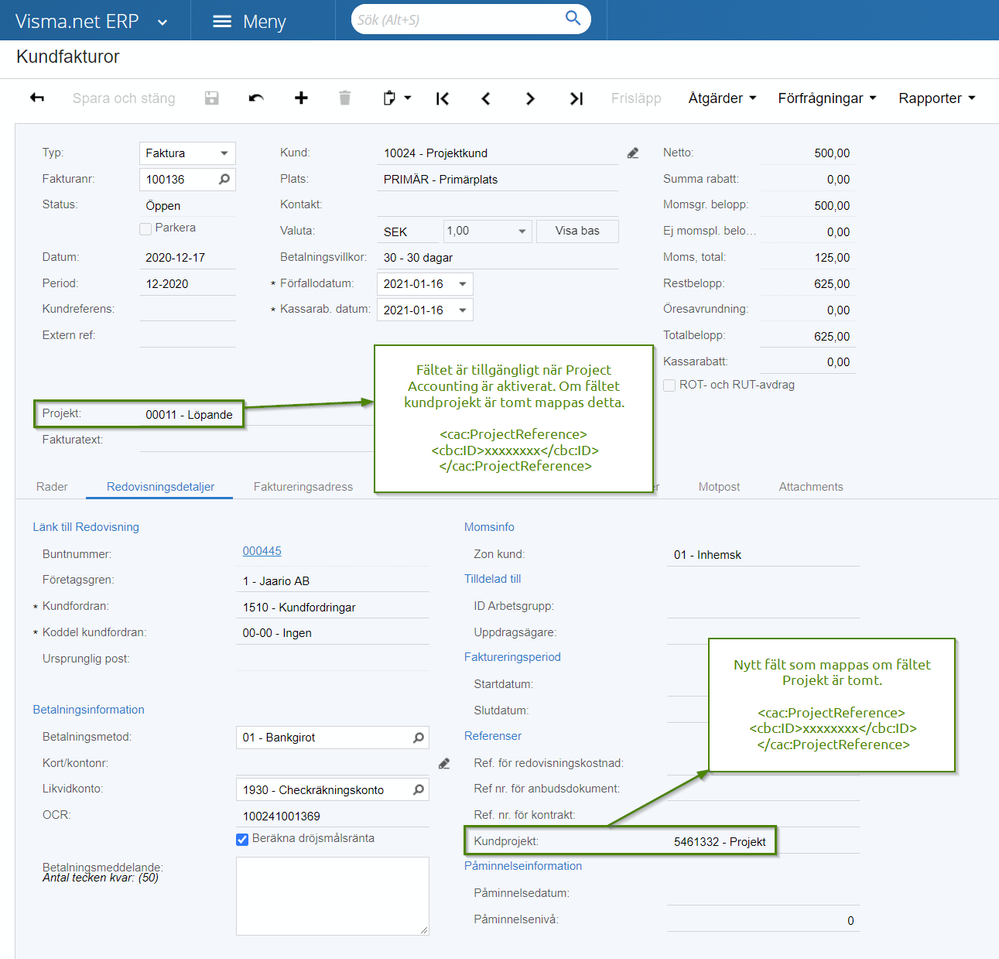
Task: Toggle the Parkera checkbox
Action: pyautogui.click(x=145, y=228)
